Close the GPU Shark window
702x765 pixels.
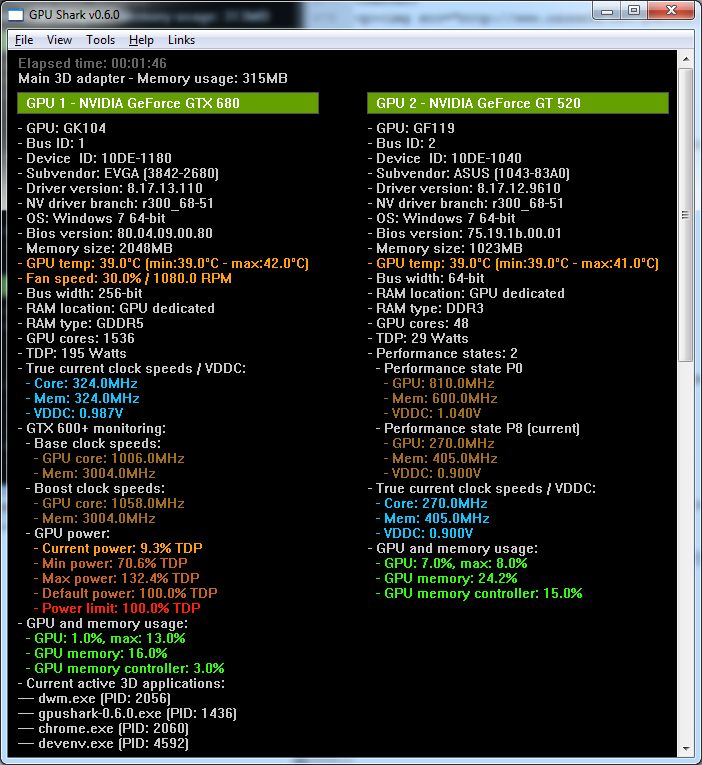click(x=671, y=11)
